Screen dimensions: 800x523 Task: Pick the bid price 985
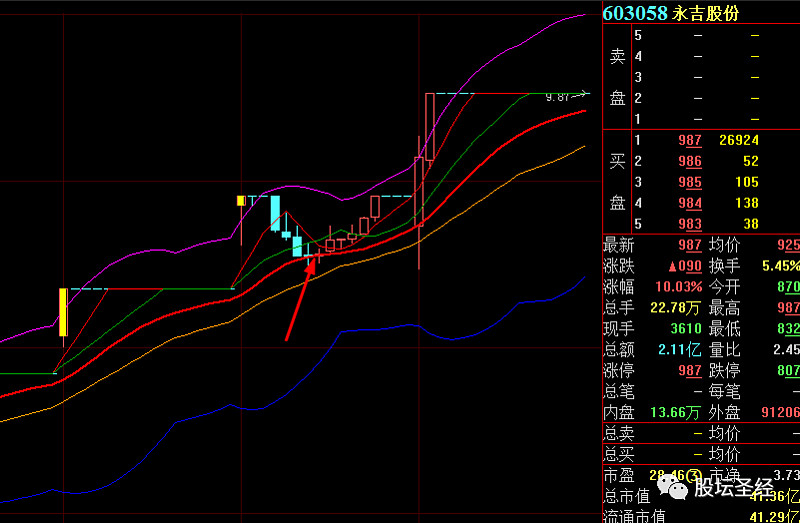690,182
